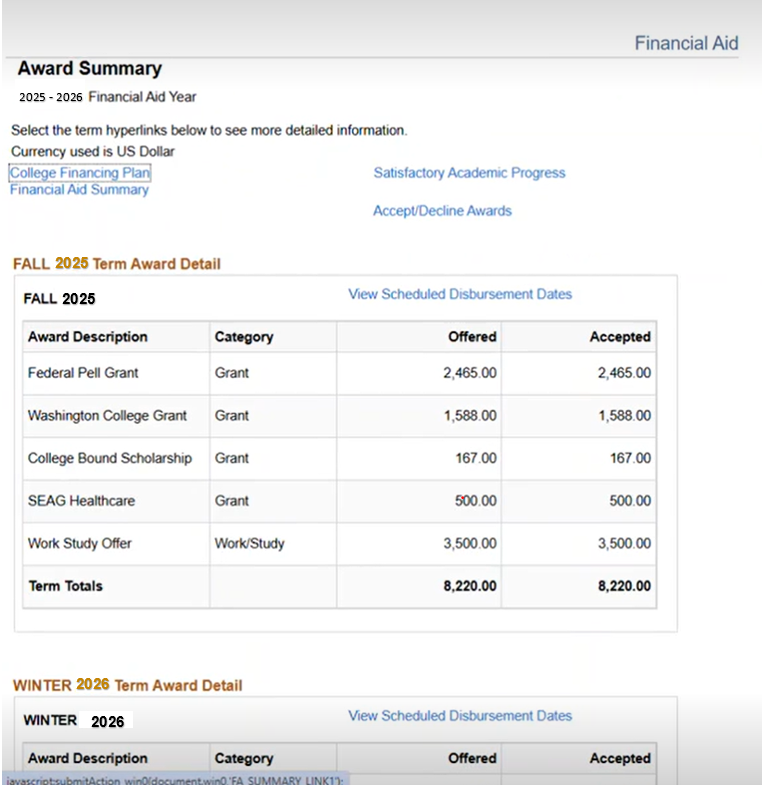
Task: Click the Work/Study category cell
Action: pos(249,544)
